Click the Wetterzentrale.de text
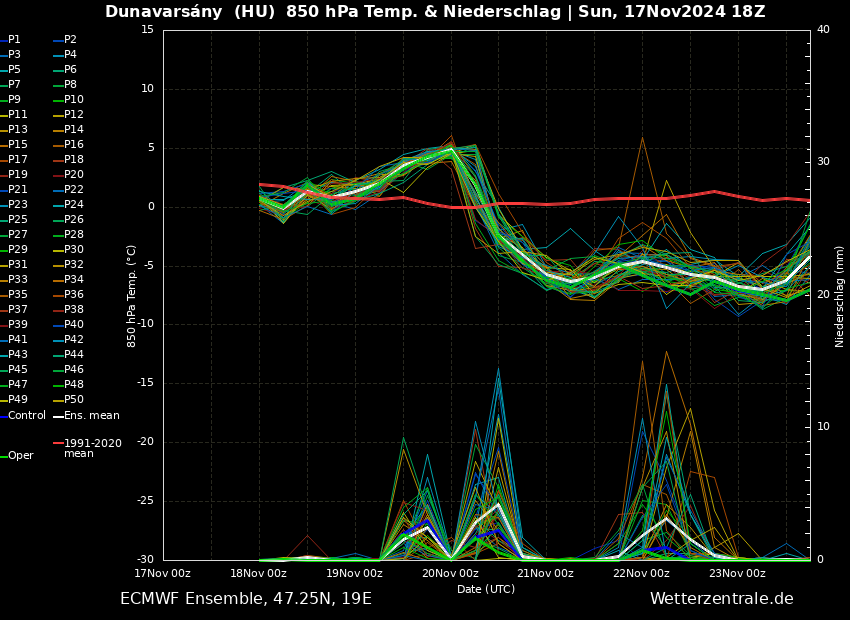This screenshot has height=620, width=850. 721,599
